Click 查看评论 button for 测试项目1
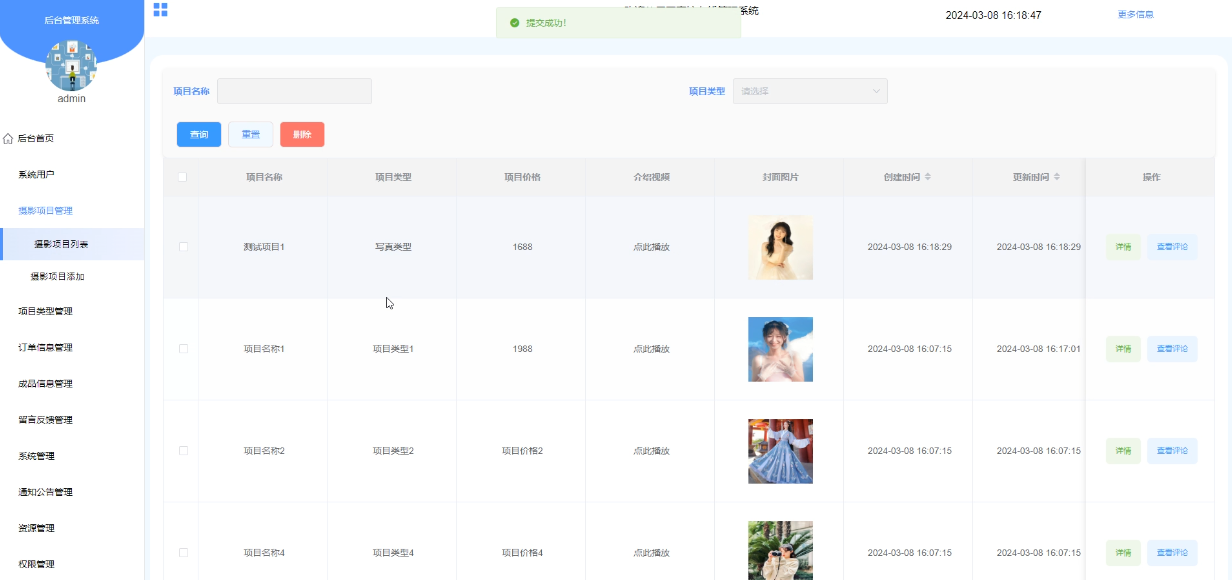 coord(1172,247)
